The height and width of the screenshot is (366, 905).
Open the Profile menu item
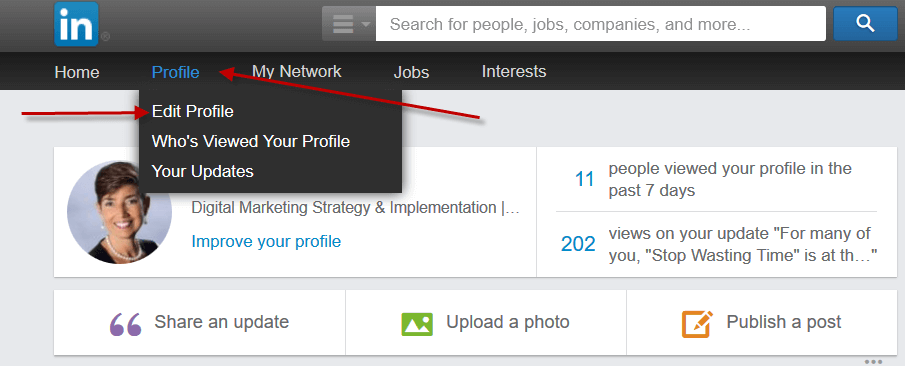pos(175,72)
